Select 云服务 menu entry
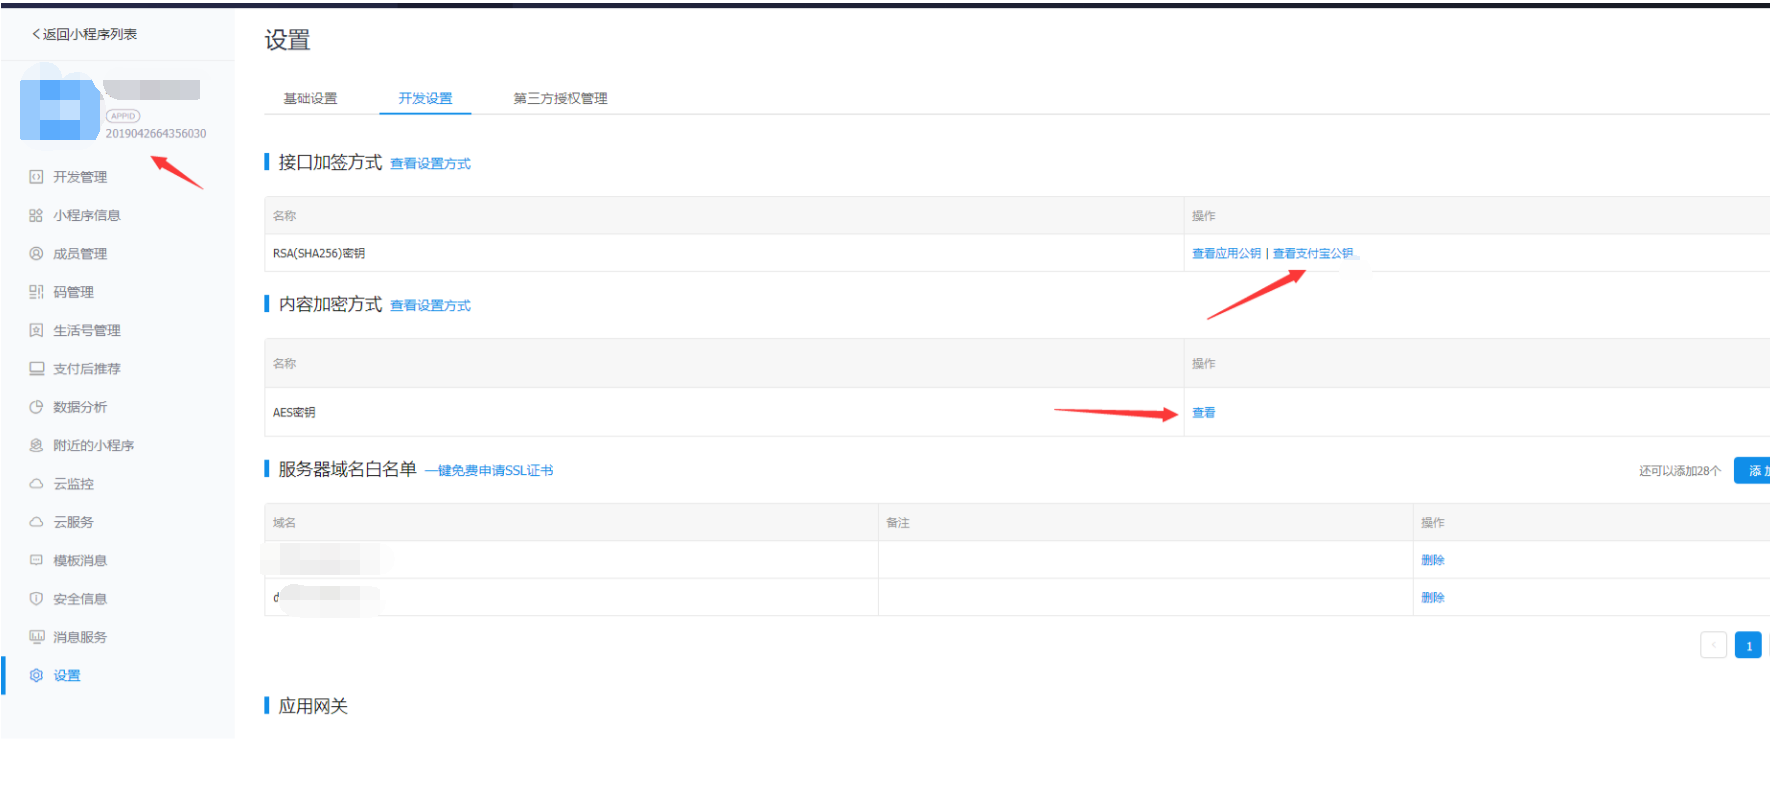Screen dimensions: 1770x810 [73, 522]
